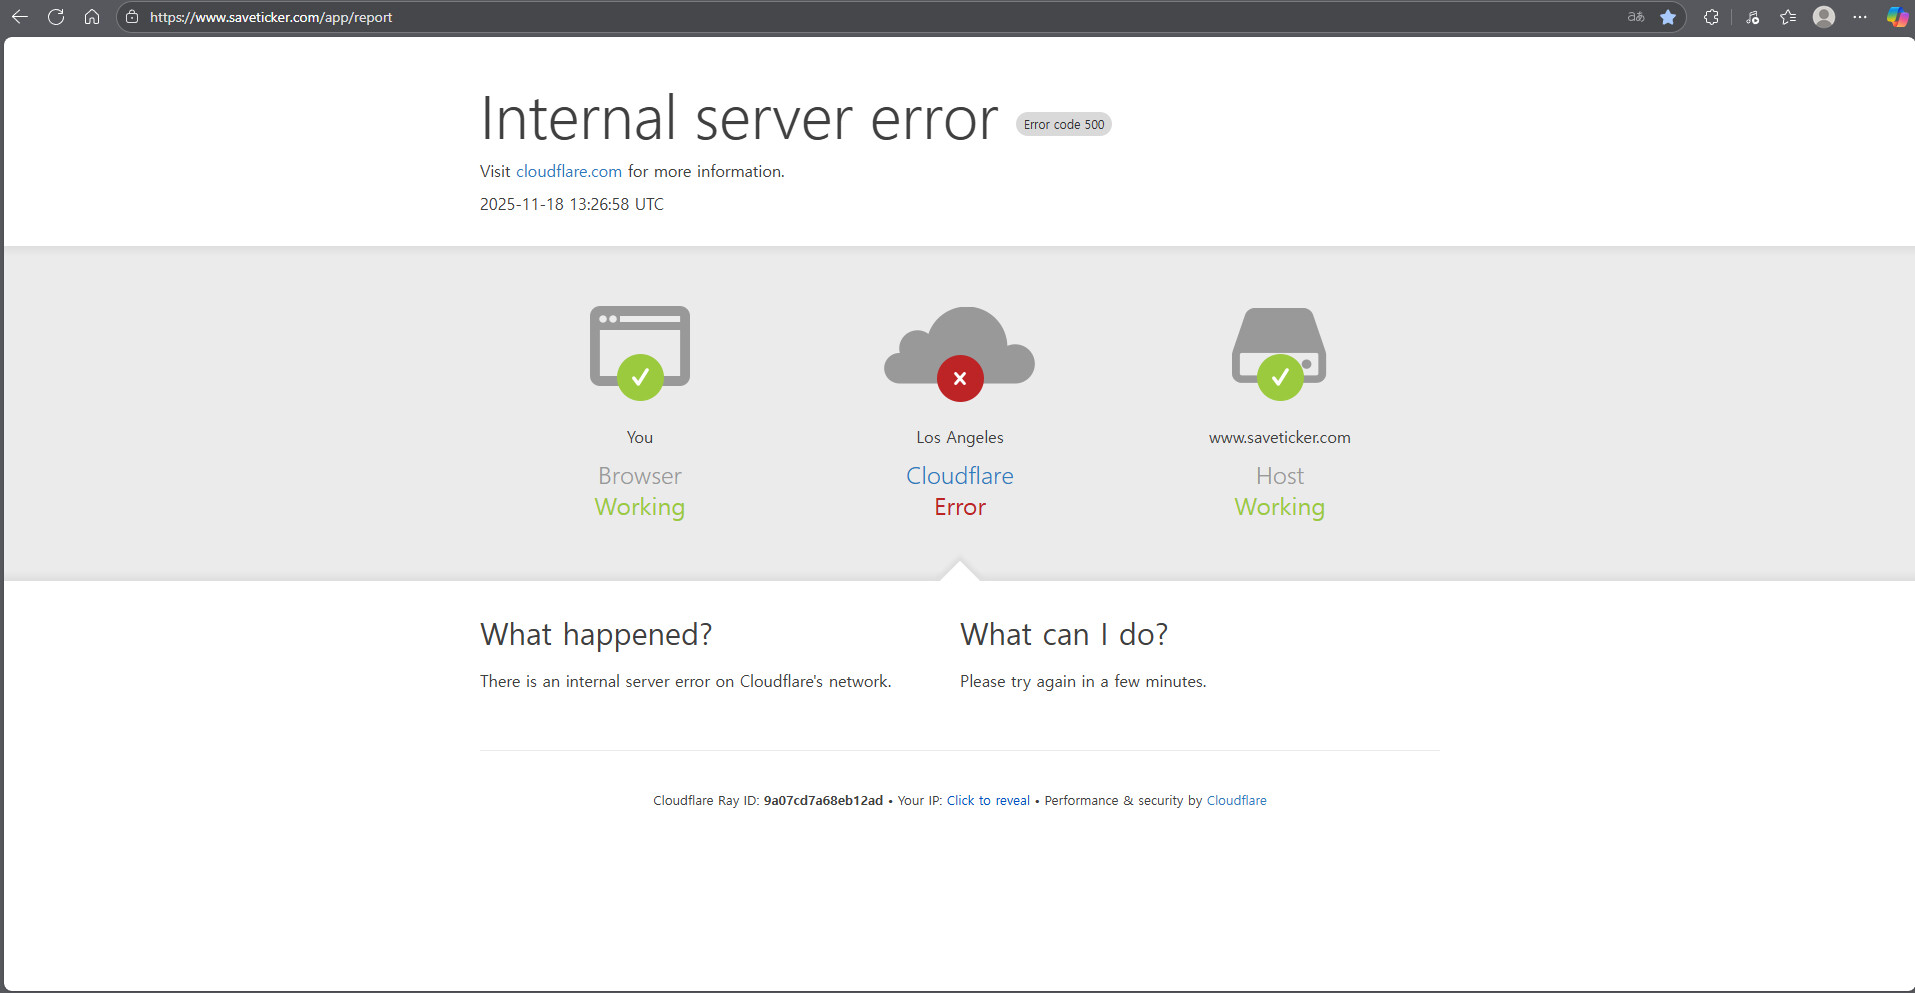Open the user profile avatar
The image size is (1915, 993).
[x=1824, y=17]
